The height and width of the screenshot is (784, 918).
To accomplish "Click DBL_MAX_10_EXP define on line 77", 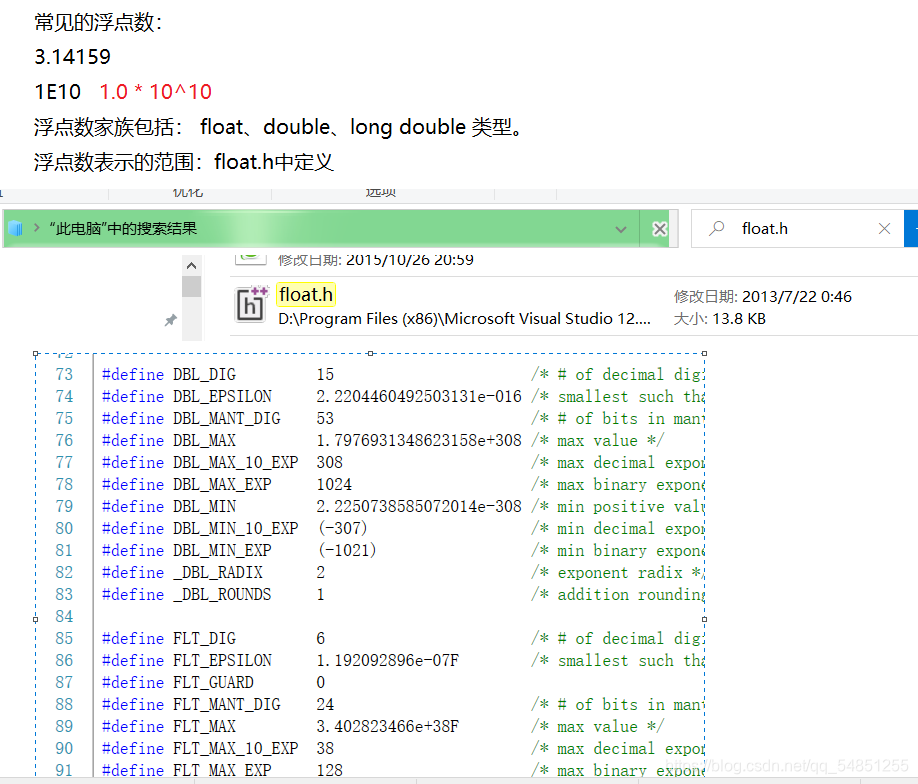I will pos(200,462).
